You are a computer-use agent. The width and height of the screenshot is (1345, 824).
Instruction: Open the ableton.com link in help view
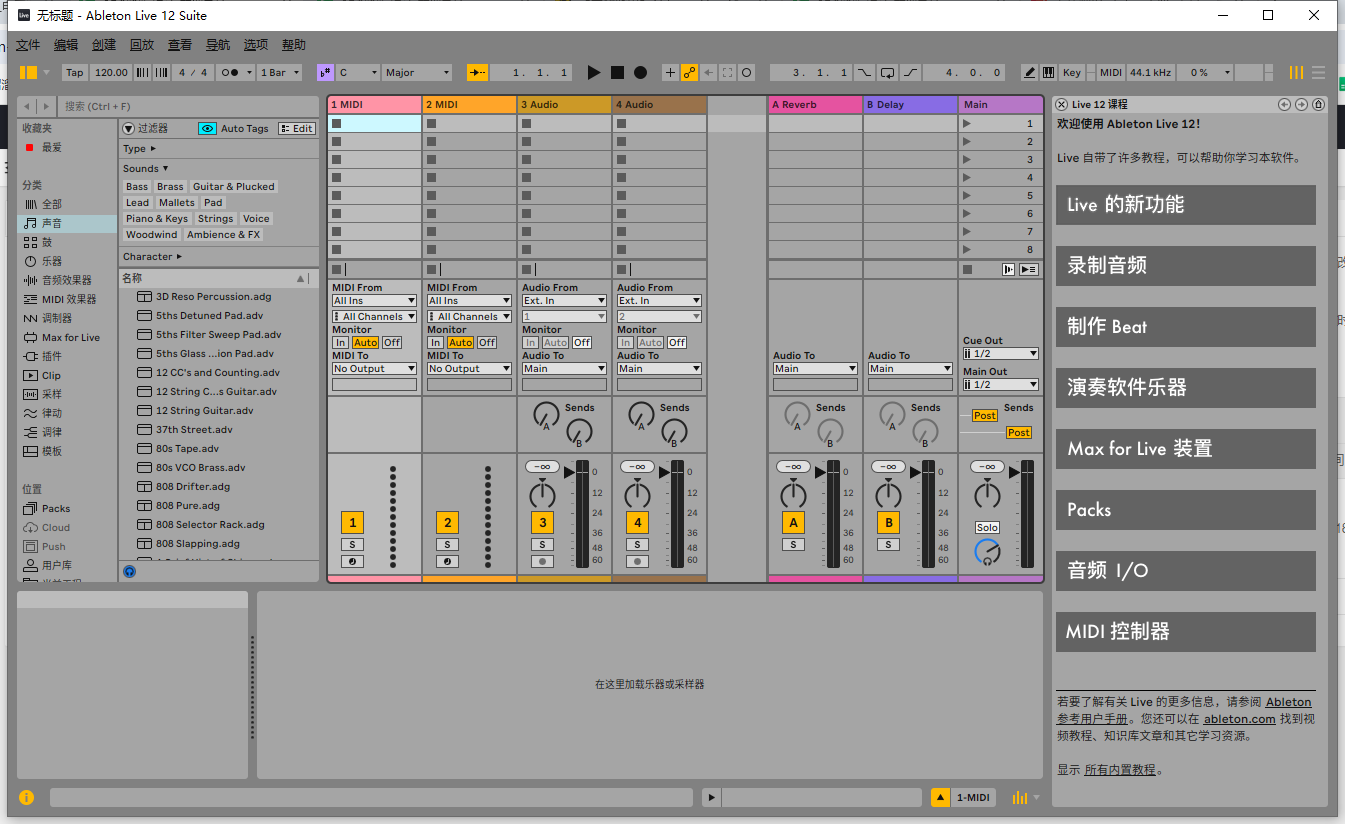tap(1239, 718)
